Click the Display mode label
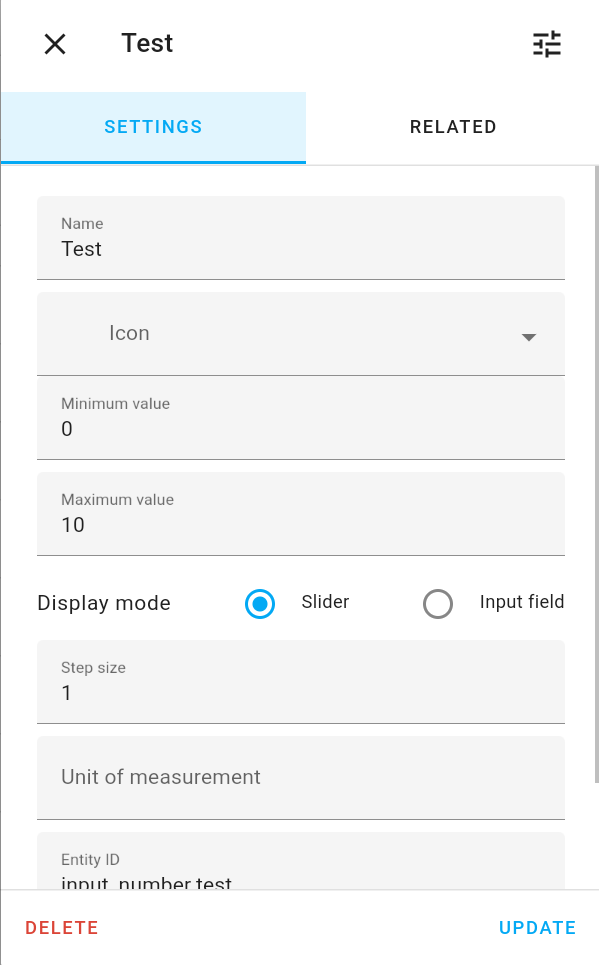The height and width of the screenshot is (965, 599). (103, 603)
